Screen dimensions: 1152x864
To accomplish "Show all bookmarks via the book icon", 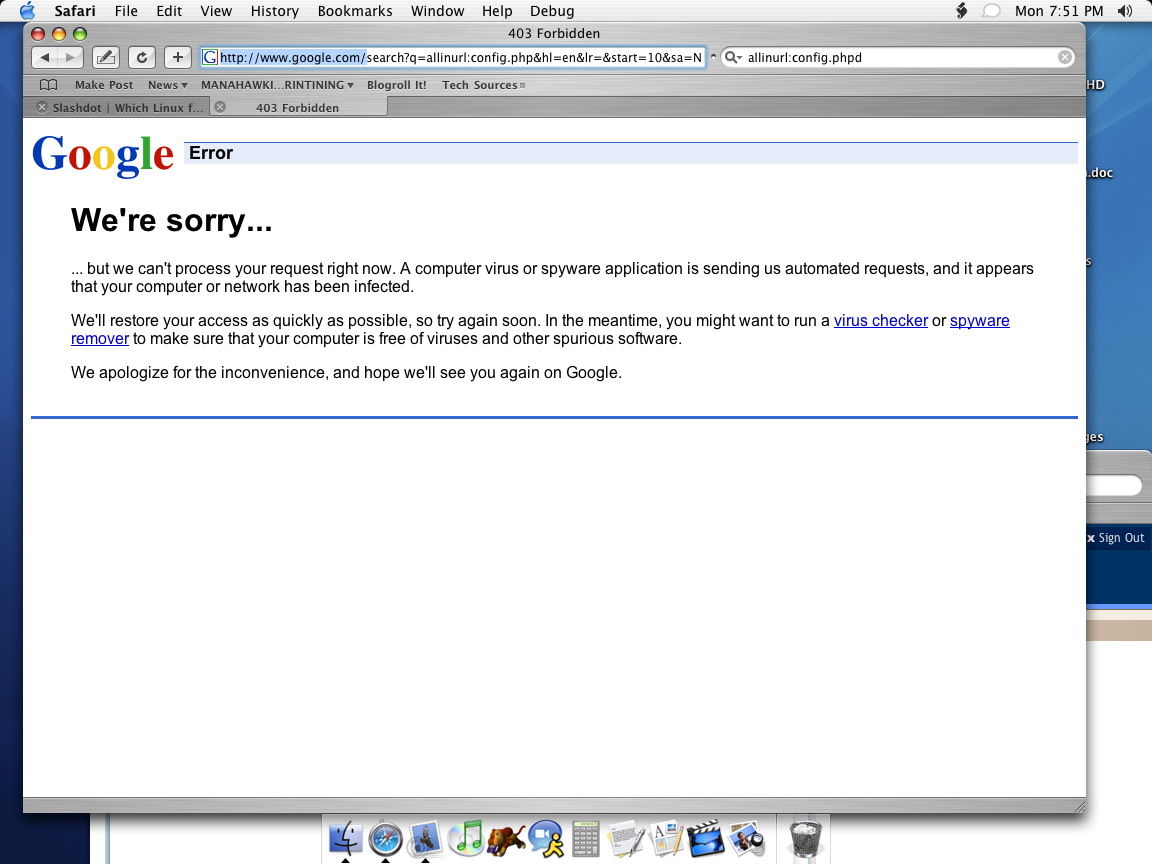I will [x=48, y=84].
